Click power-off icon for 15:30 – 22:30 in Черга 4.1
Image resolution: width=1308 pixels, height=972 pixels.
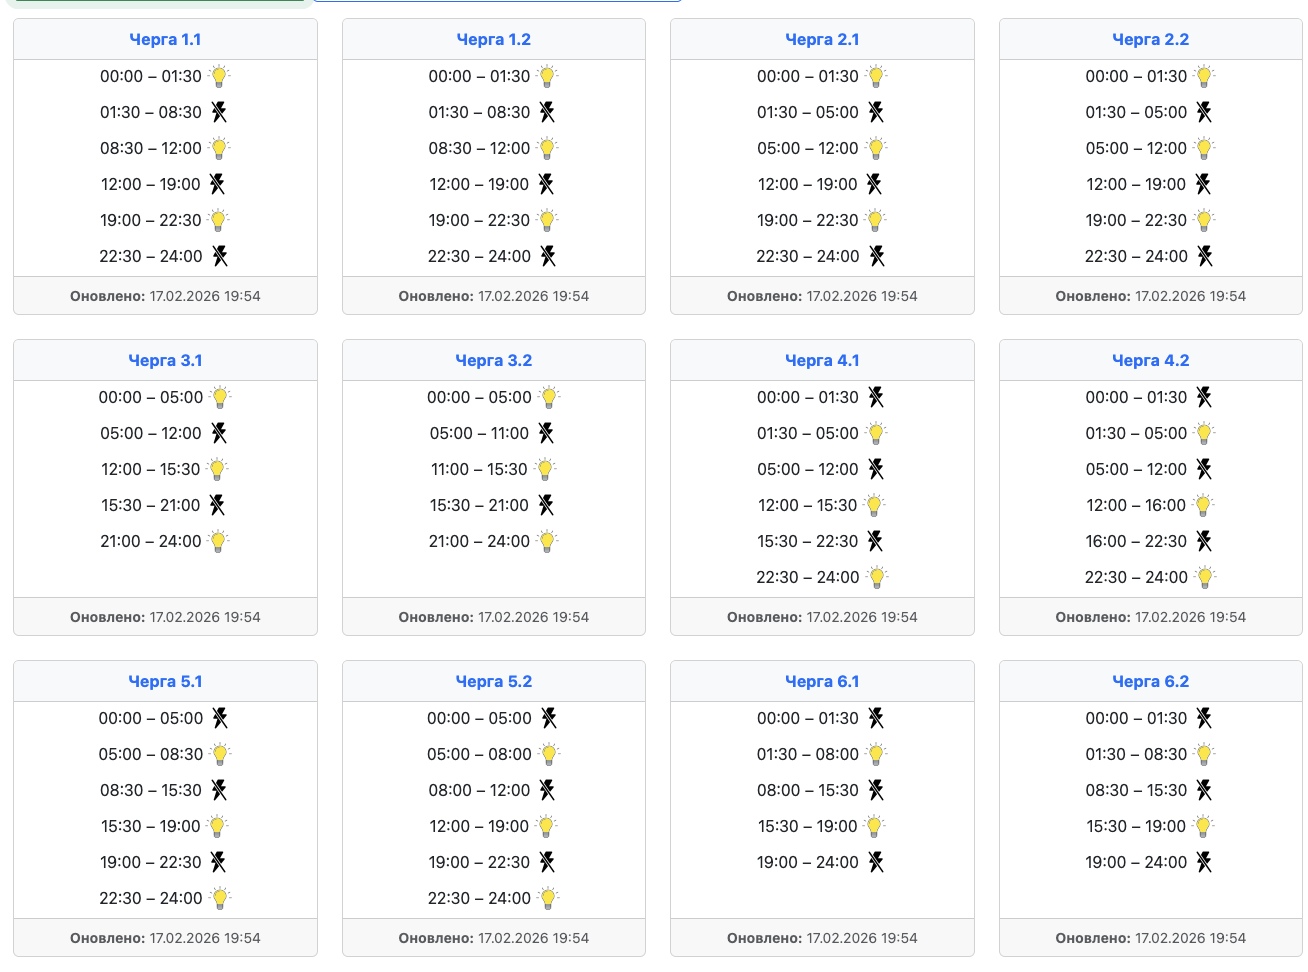click(875, 541)
